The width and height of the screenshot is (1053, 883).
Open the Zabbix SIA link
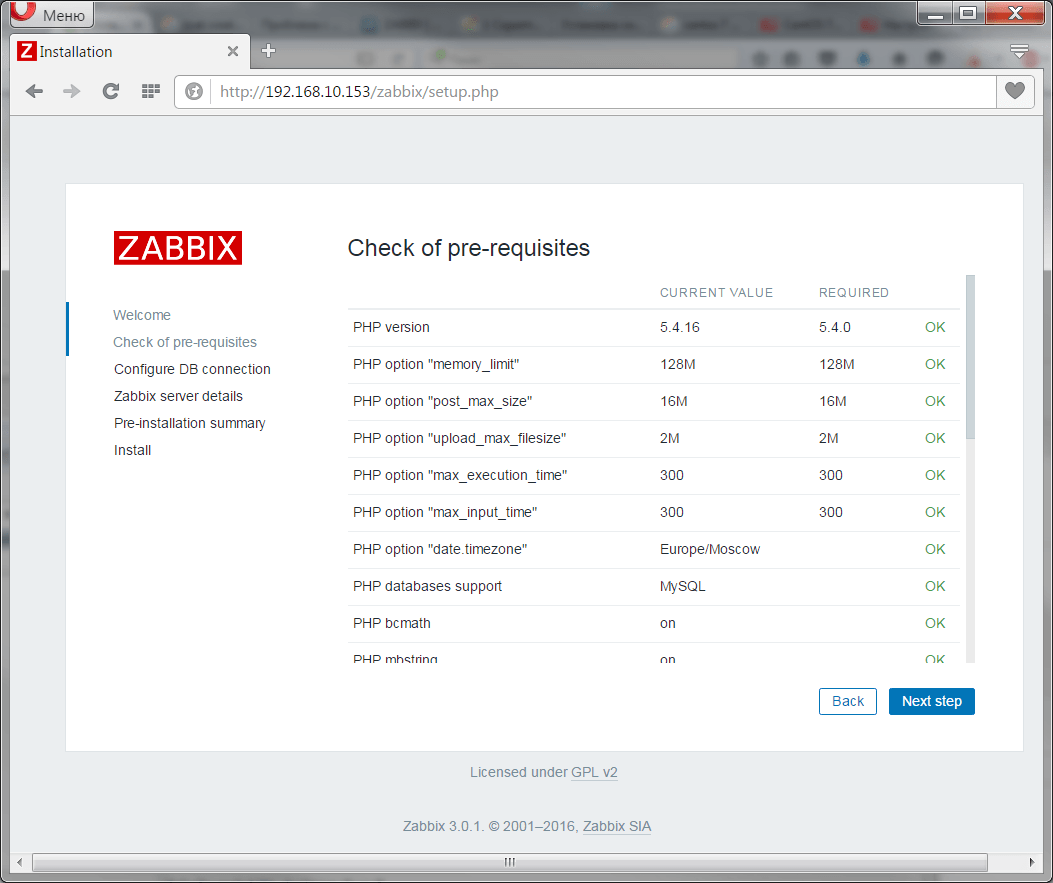click(617, 826)
